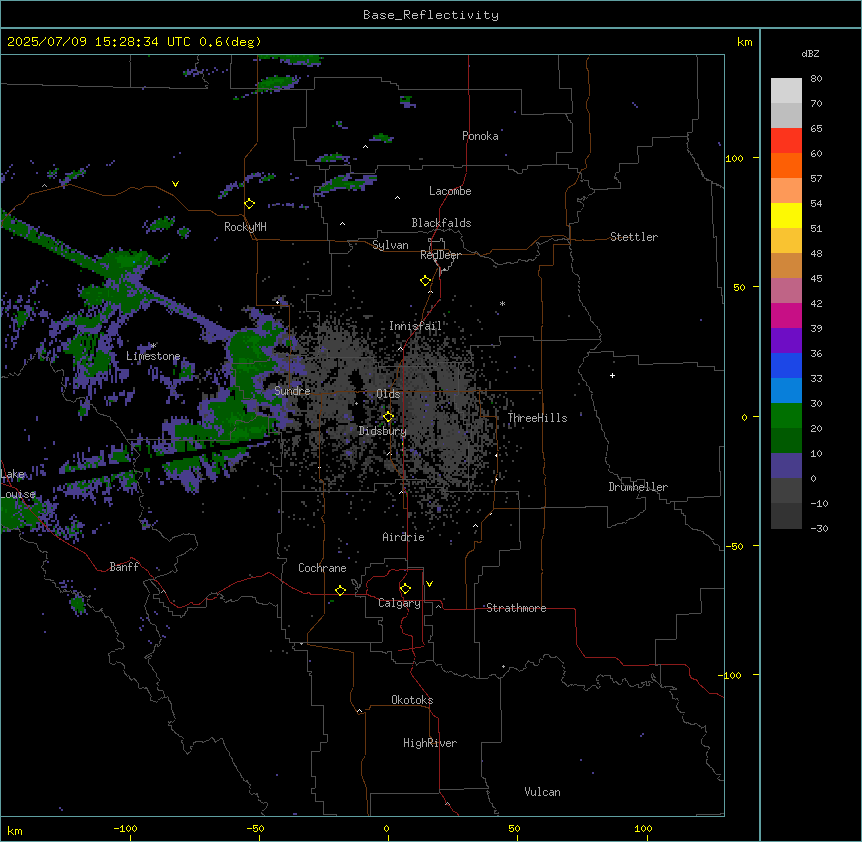Pick the bright green 20-30 dBZ legend swatch
The width and height of the screenshot is (862, 842).
(x=786, y=416)
